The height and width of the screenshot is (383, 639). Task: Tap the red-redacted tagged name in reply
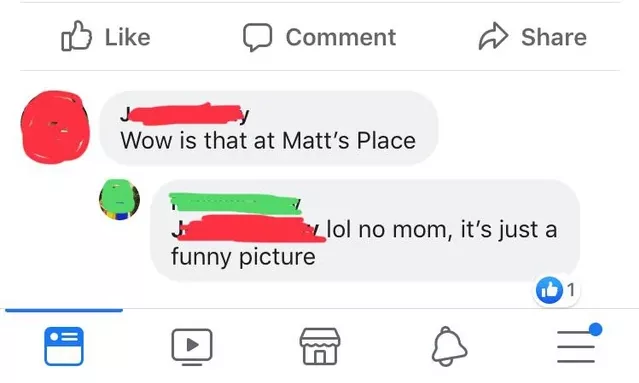[249, 229]
